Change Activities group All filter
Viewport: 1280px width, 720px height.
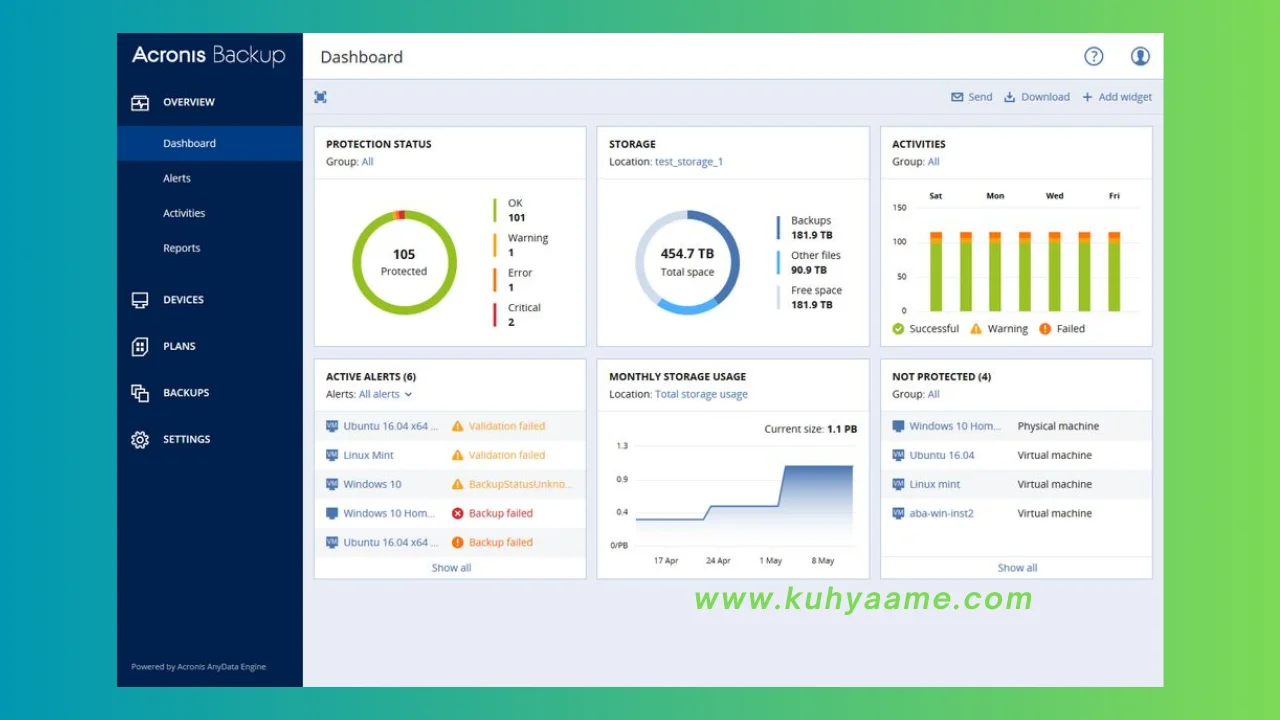coord(933,162)
